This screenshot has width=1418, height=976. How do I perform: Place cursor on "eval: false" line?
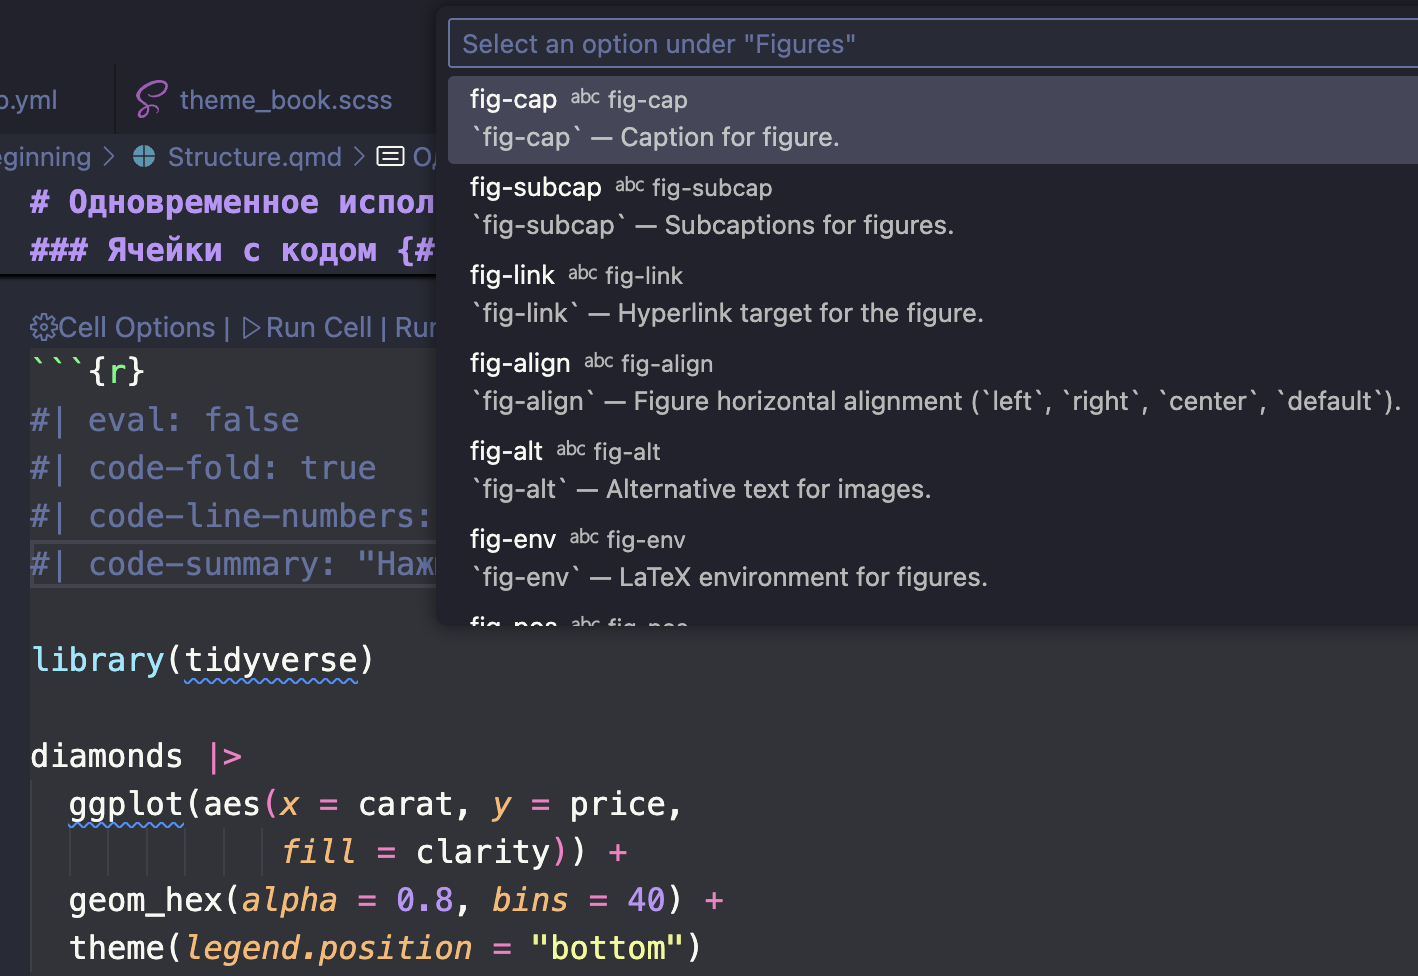click(x=165, y=420)
